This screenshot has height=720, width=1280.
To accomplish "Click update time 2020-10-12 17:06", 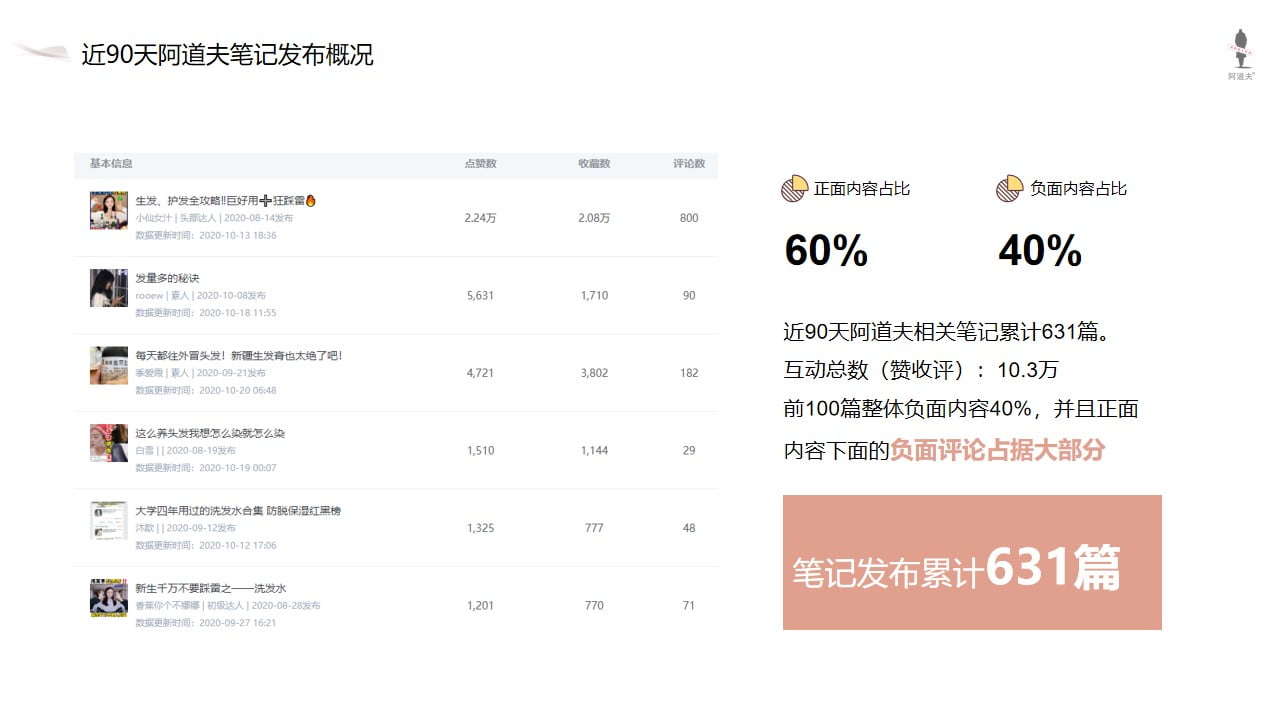I will coord(206,546).
